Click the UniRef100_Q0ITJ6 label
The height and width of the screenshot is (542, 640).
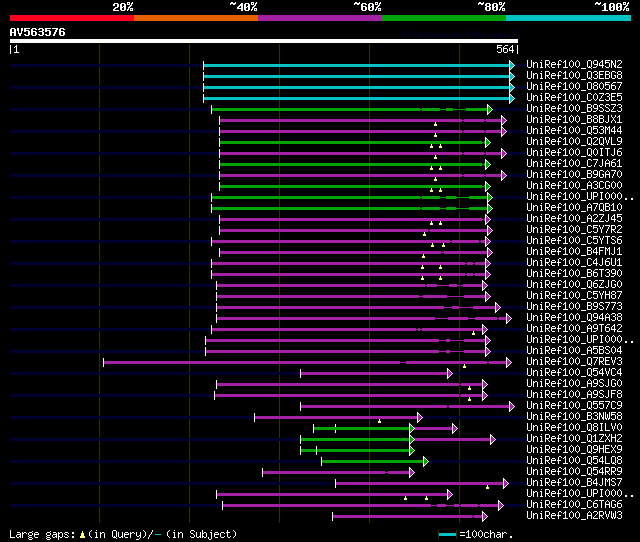(x=574, y=153)
